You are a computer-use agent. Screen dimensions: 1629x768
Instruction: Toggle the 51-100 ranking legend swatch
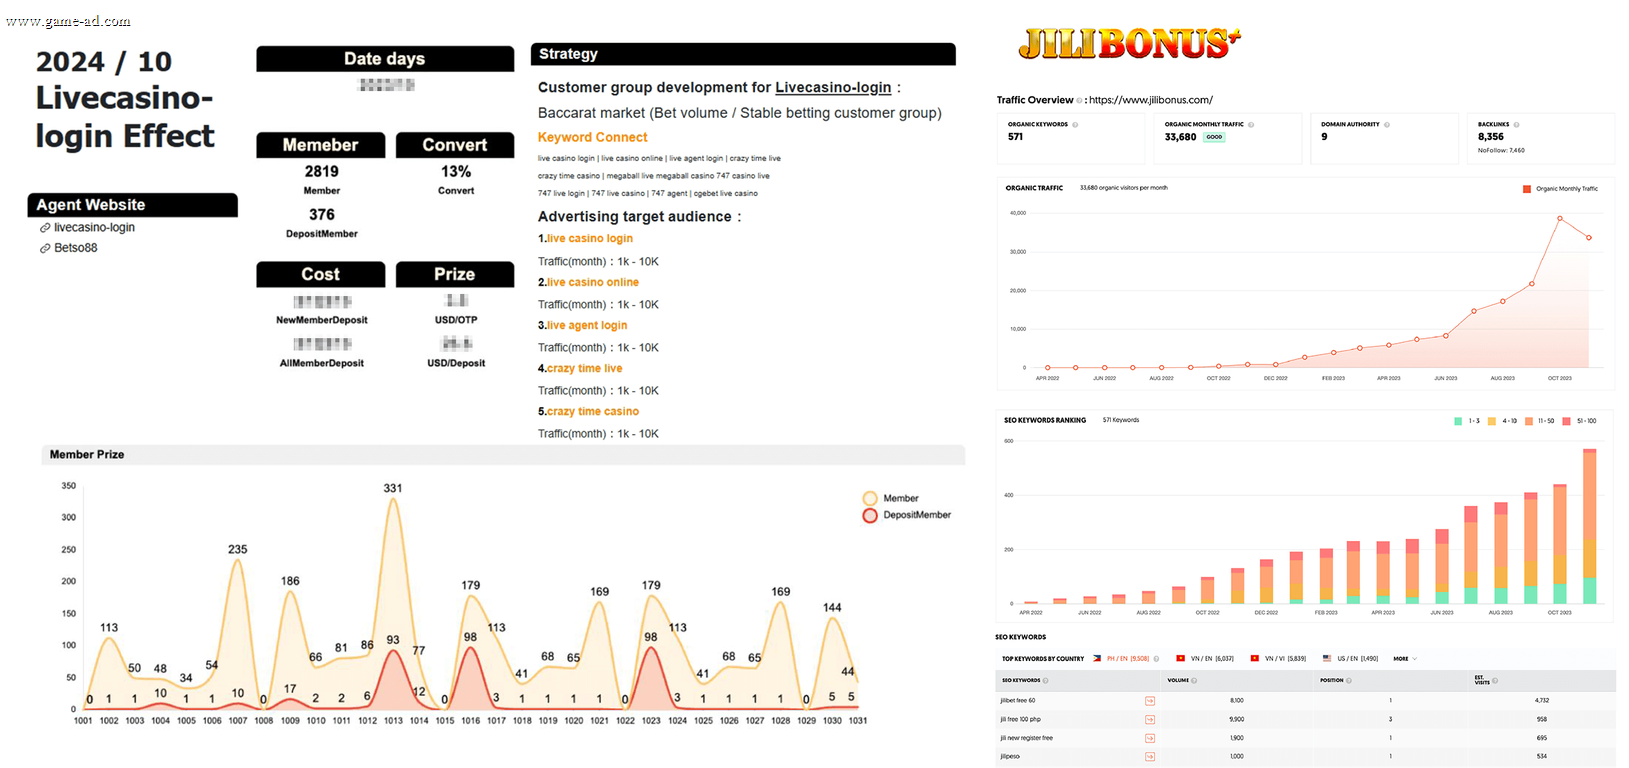pos(1567,421)
